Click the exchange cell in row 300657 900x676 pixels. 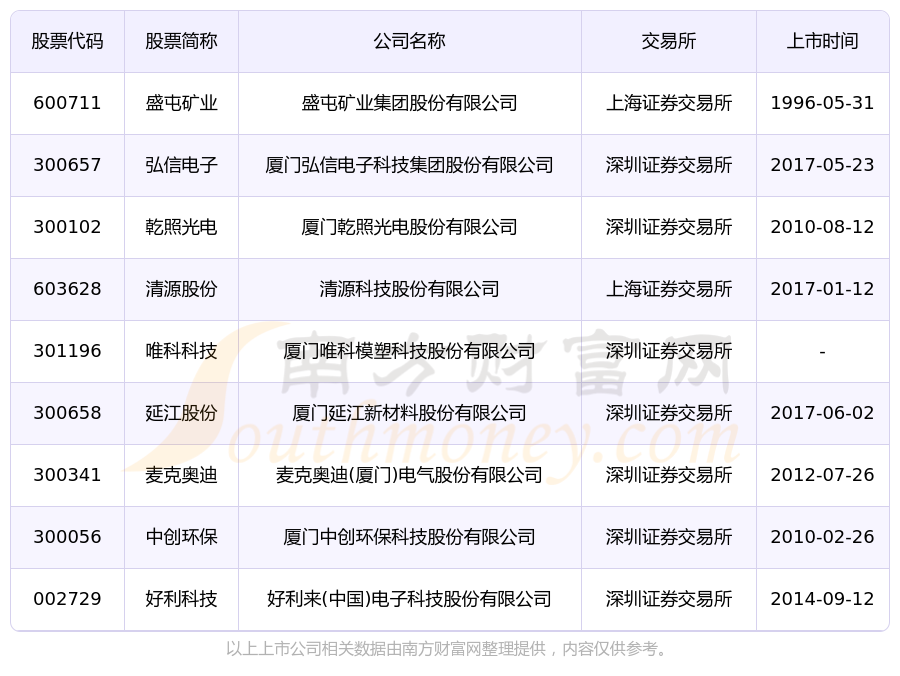point(669,165)
